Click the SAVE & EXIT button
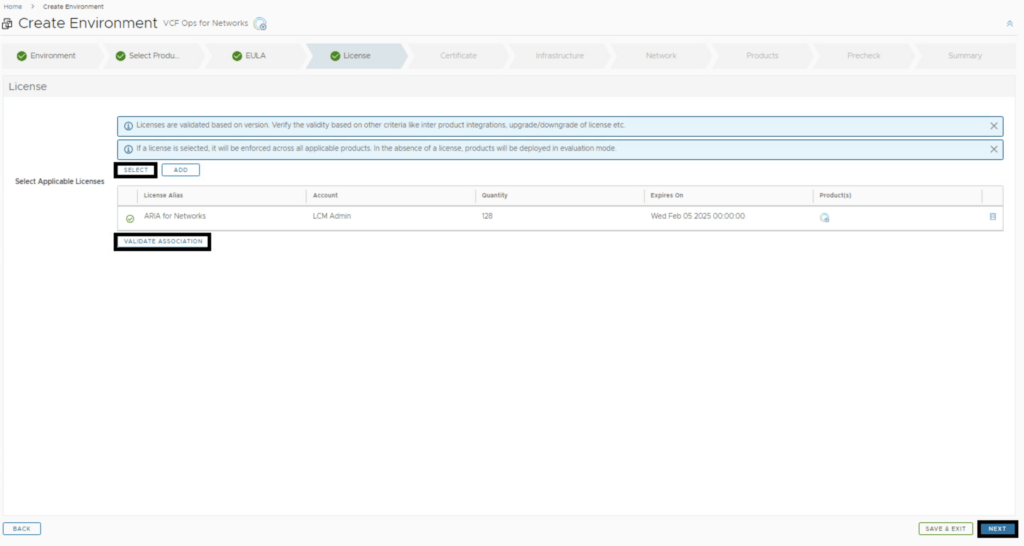 pos(945,528)
